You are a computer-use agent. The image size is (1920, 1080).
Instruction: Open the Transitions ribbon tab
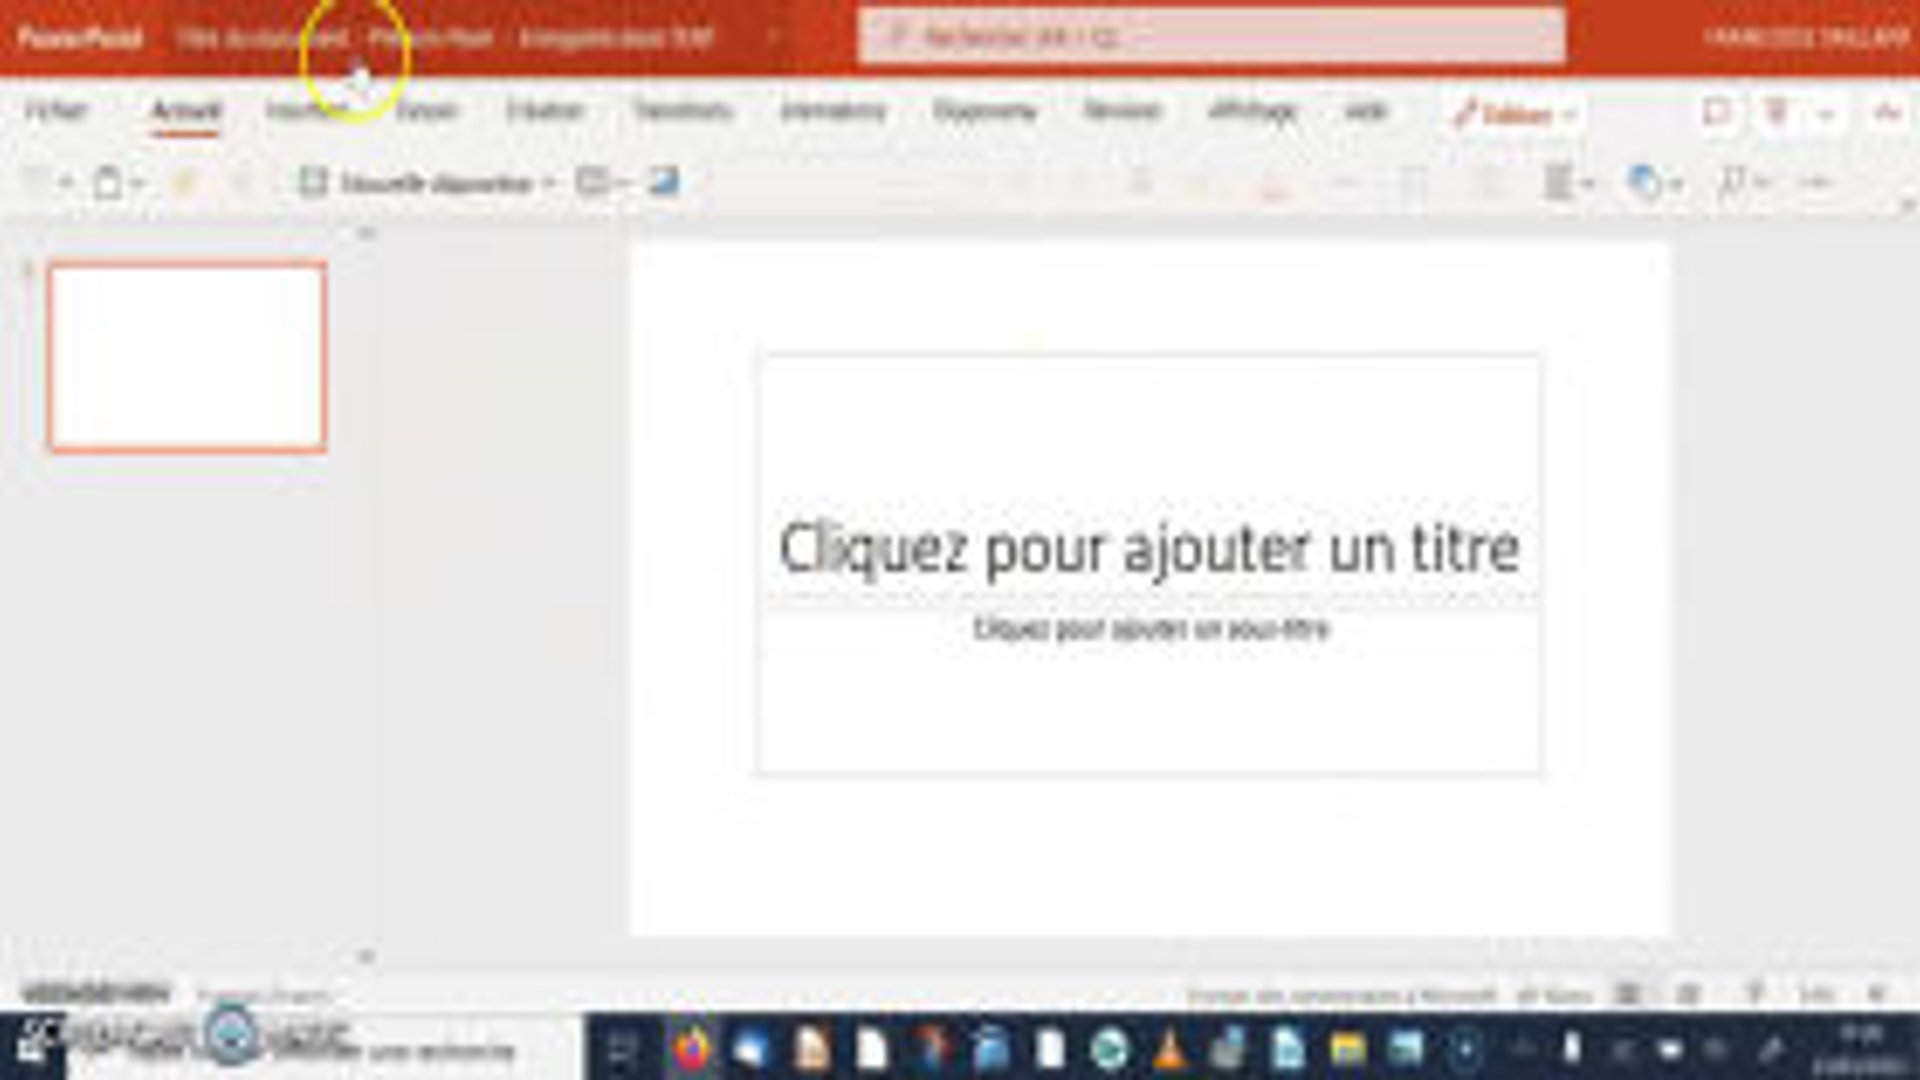point(683,110)
